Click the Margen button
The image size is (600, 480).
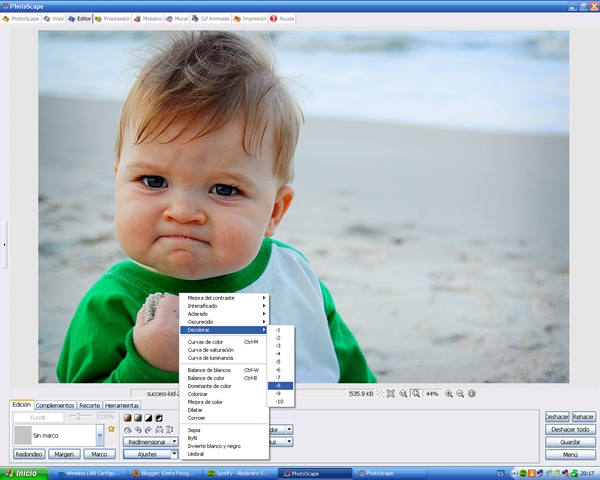[x=64, y=454]
